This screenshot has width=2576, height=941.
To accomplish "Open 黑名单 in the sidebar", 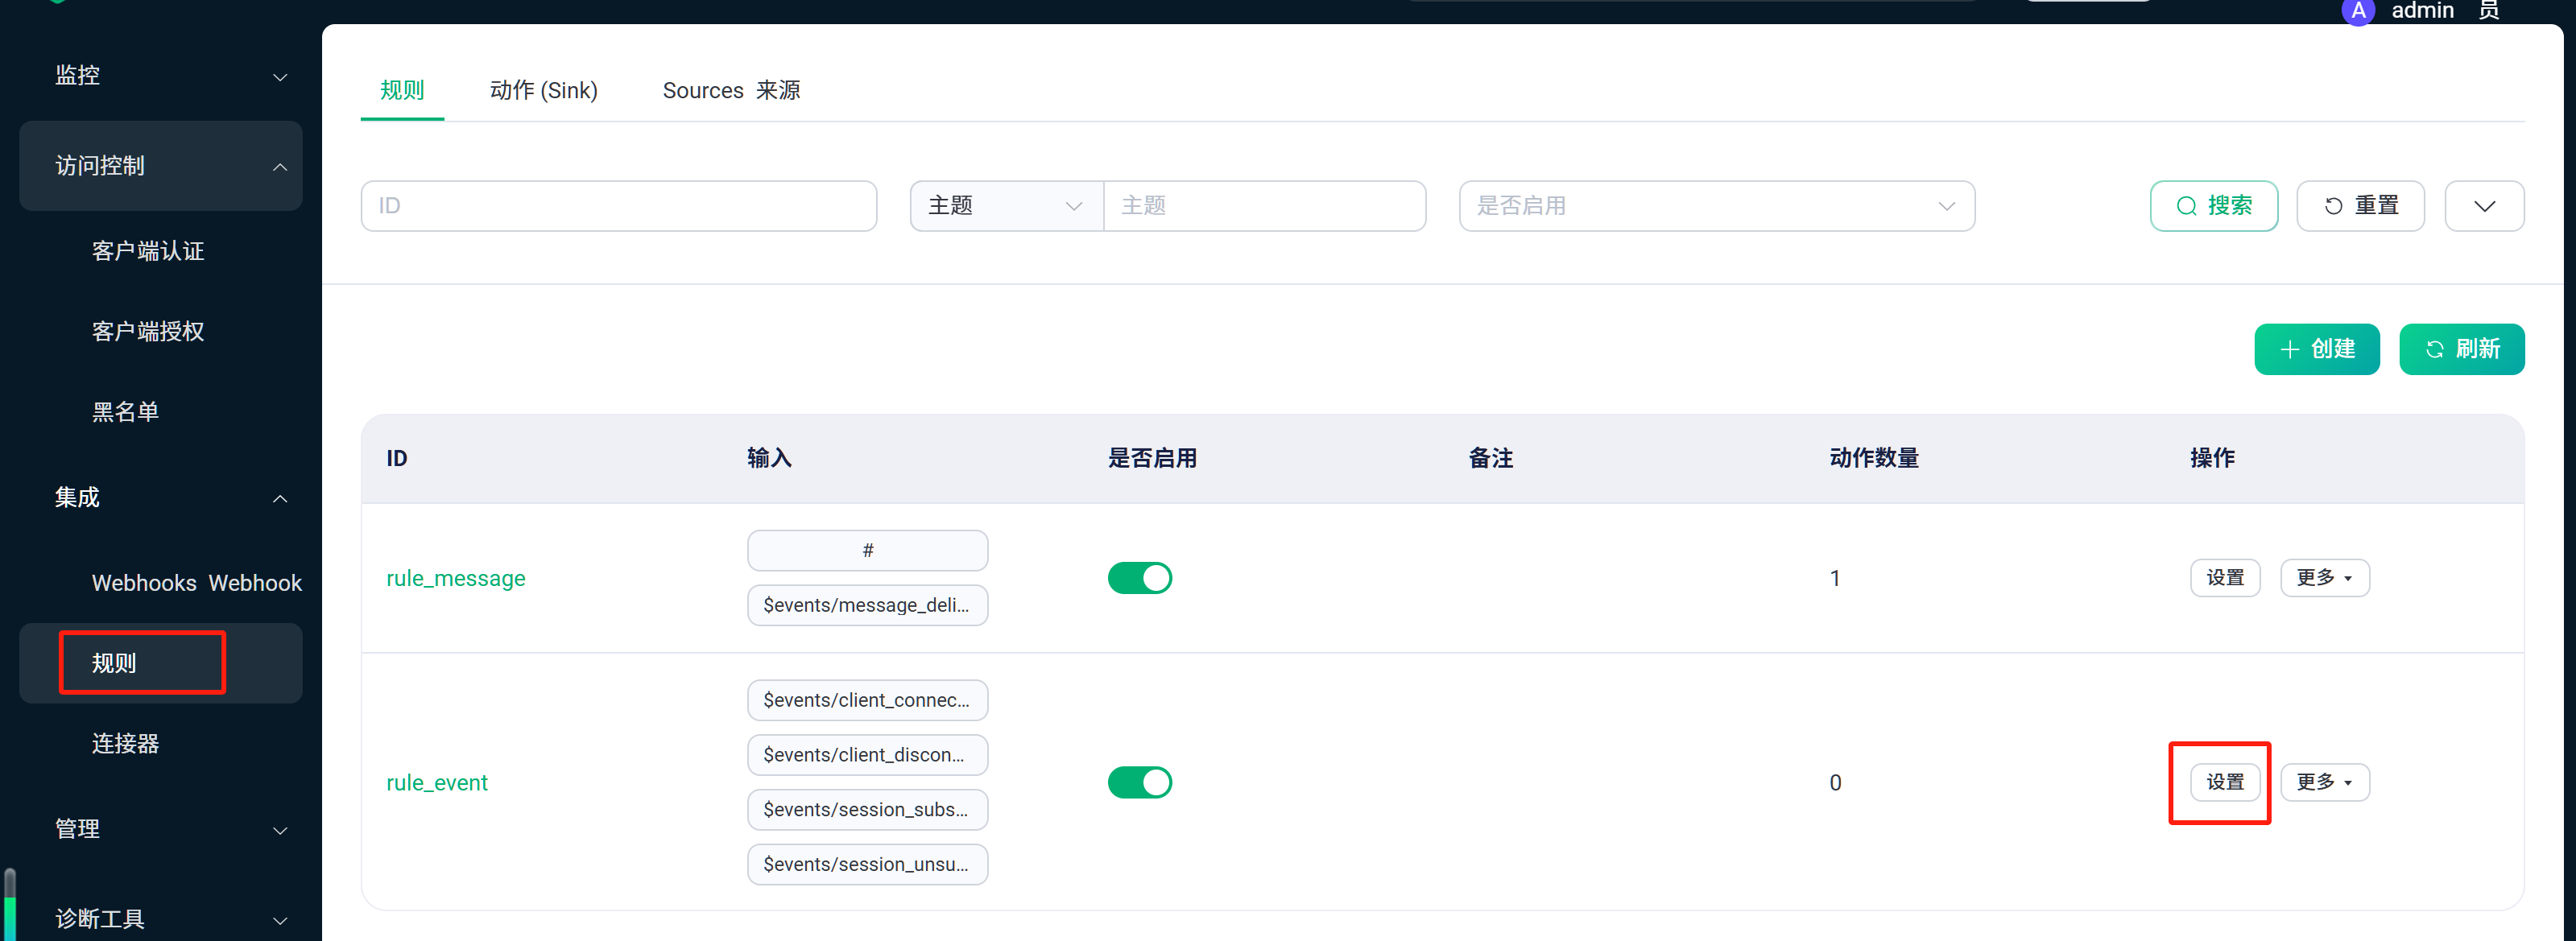I will click(125, 412).
